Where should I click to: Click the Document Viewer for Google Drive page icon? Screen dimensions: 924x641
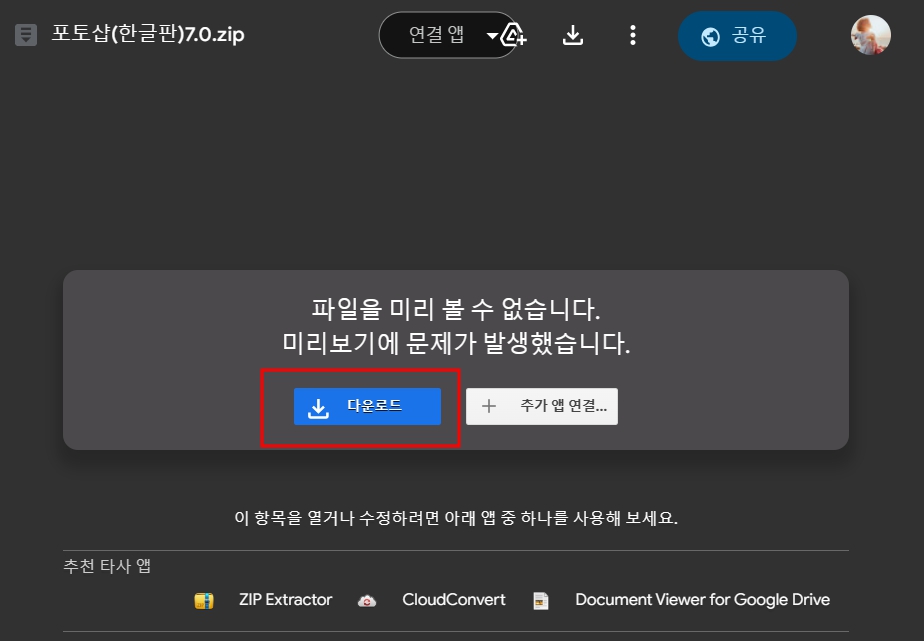pyautogui.click(x=541, y=600)
